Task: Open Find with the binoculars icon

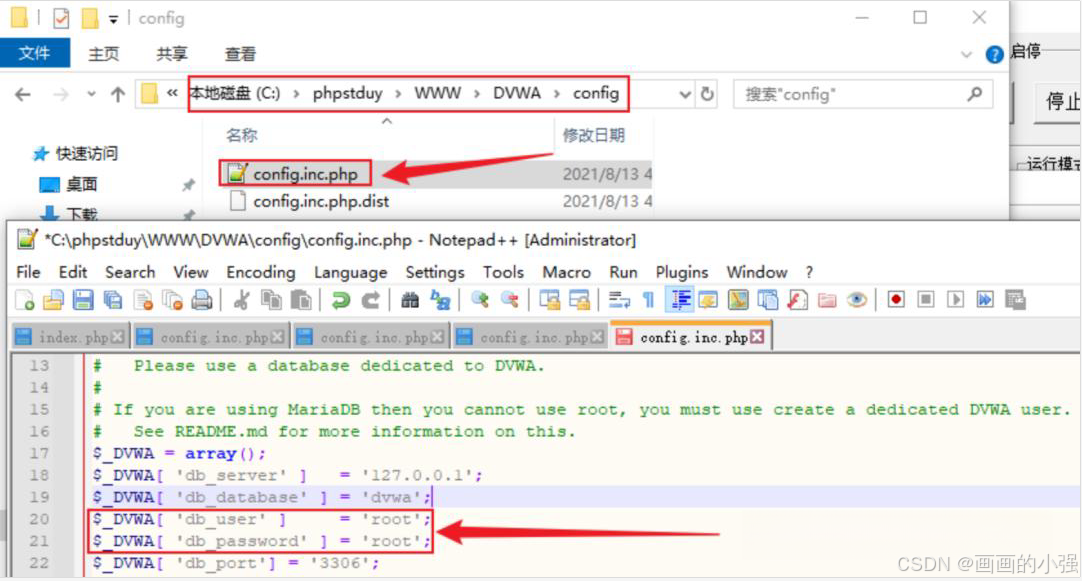Action: click(x=410, y=300)
